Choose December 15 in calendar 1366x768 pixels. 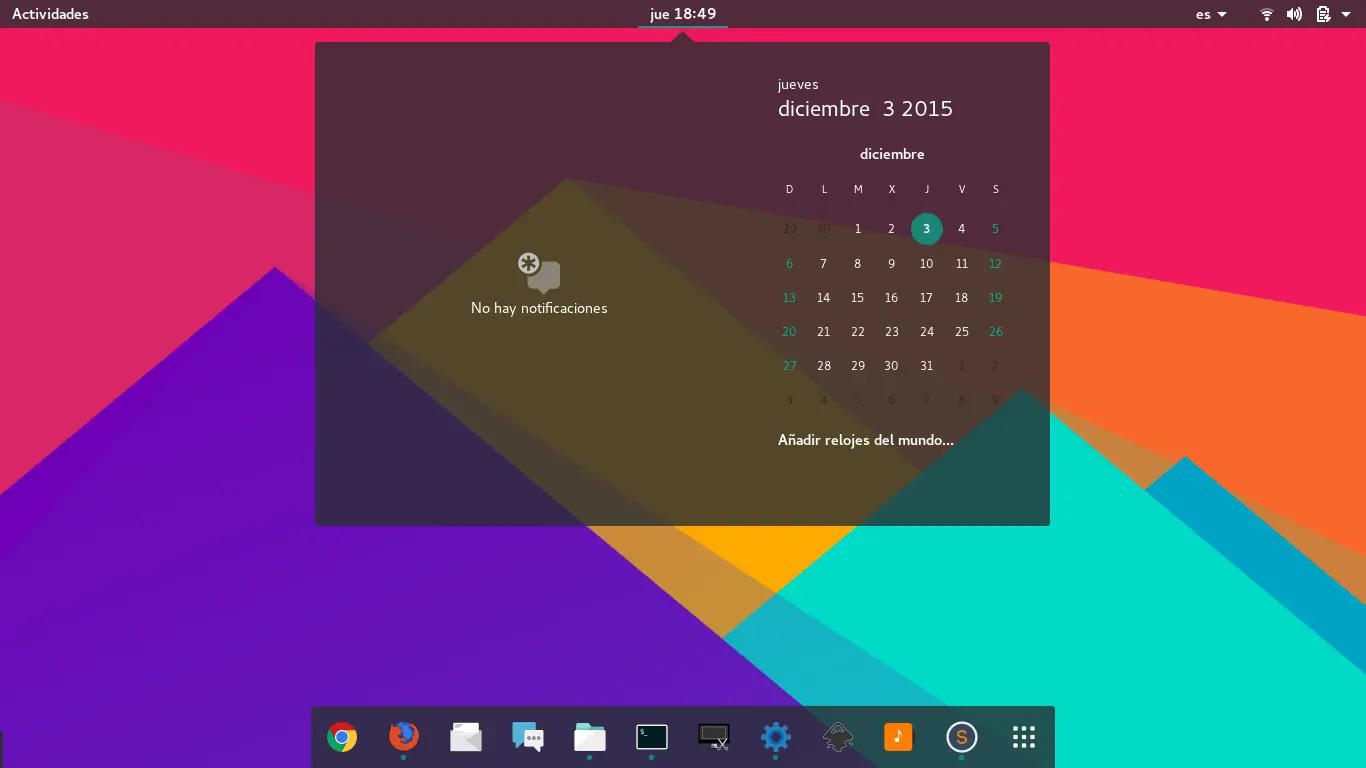857,298
